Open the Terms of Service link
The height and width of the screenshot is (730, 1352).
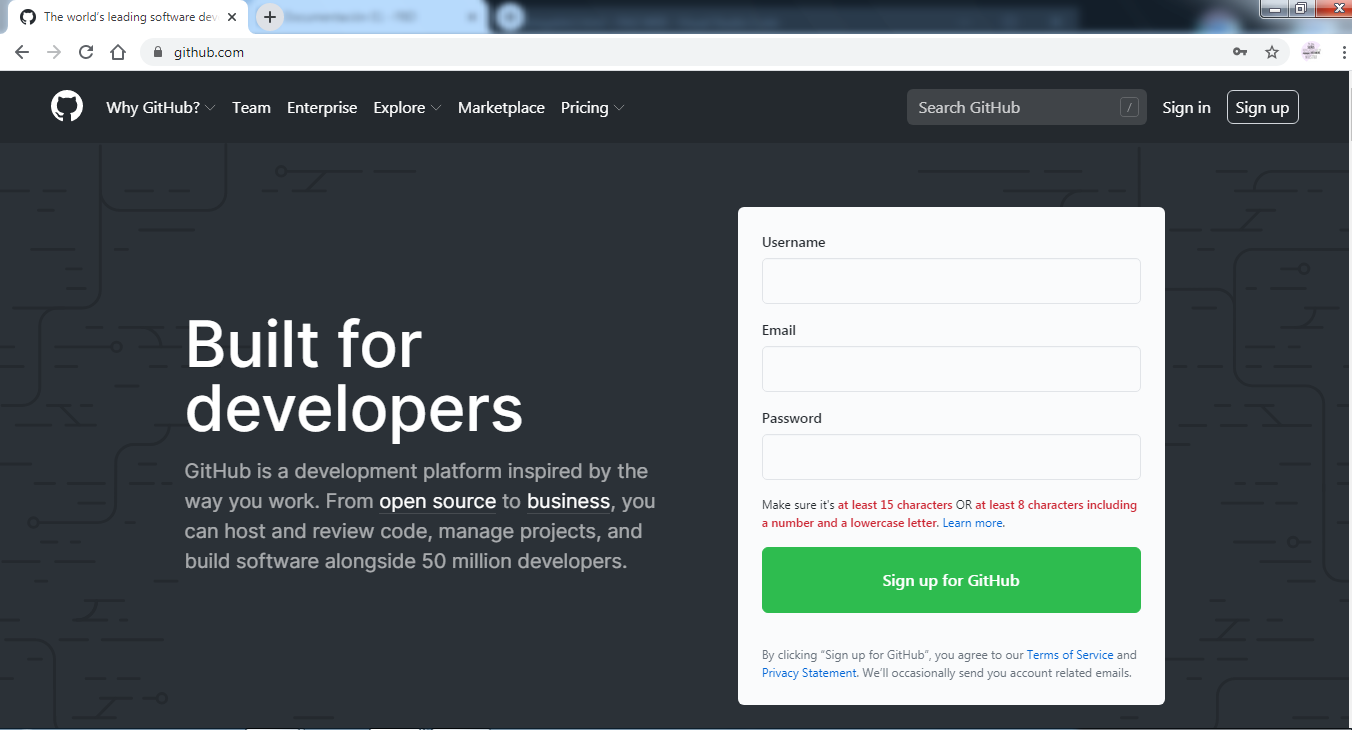coord(1070,655)
